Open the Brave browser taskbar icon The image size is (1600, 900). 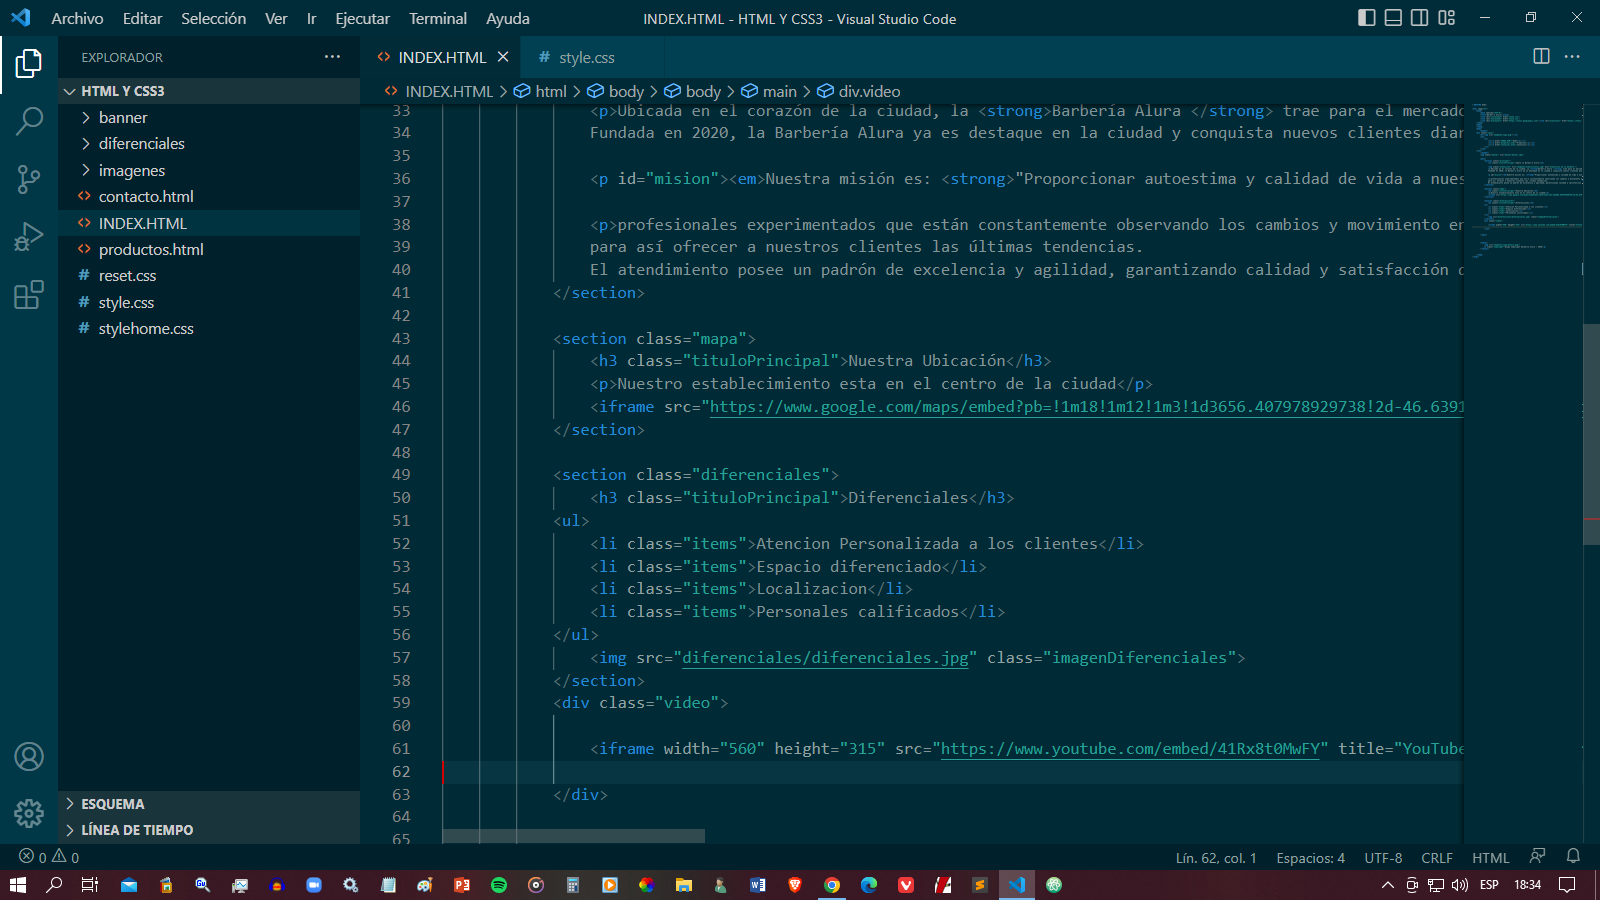[x=795, y=885]
